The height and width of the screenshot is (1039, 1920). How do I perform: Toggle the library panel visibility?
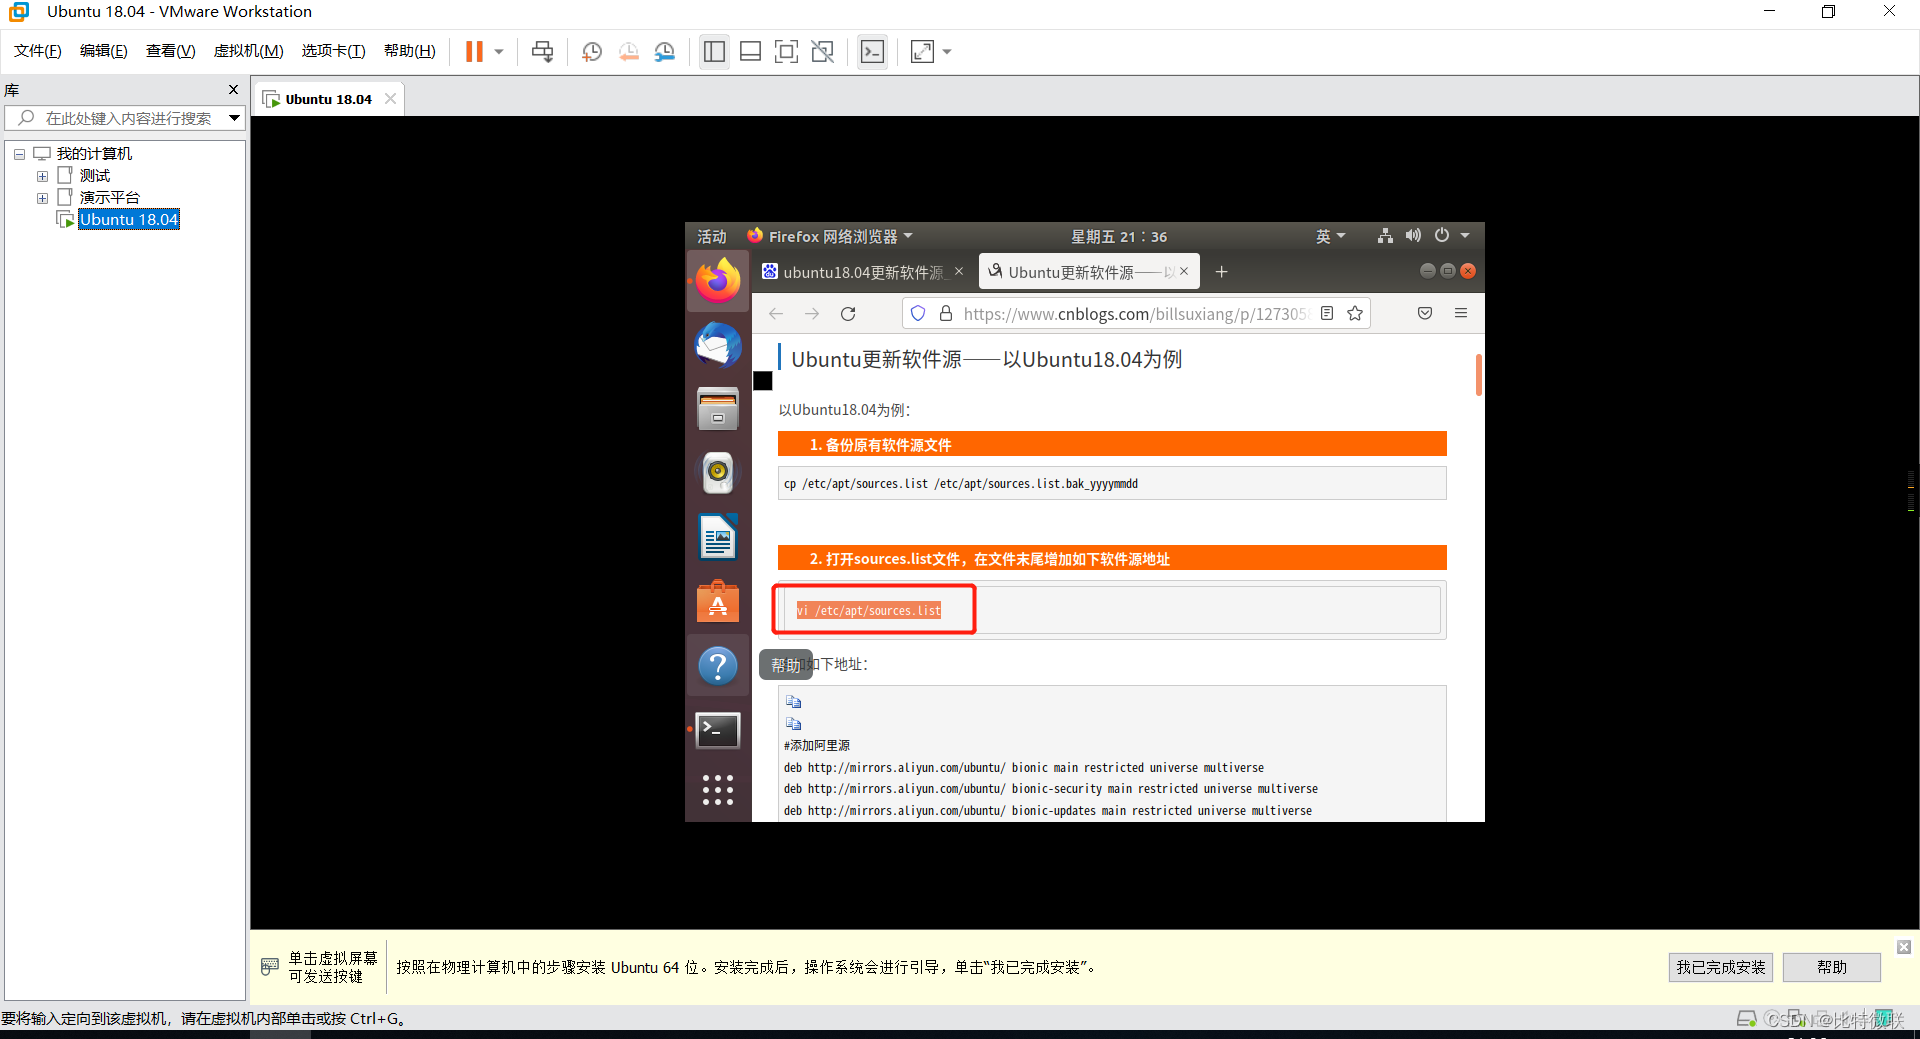point(714,51)
